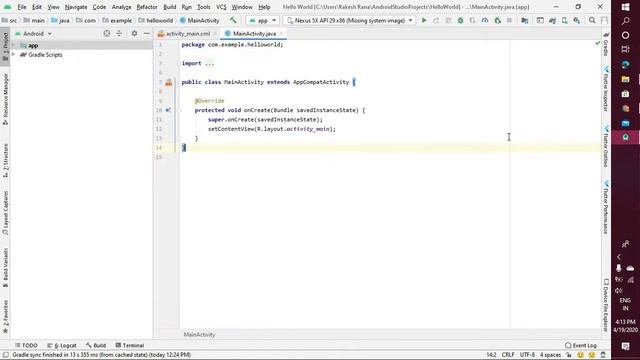Click the Attach Debugger to Android Process icon

[498, 20]
